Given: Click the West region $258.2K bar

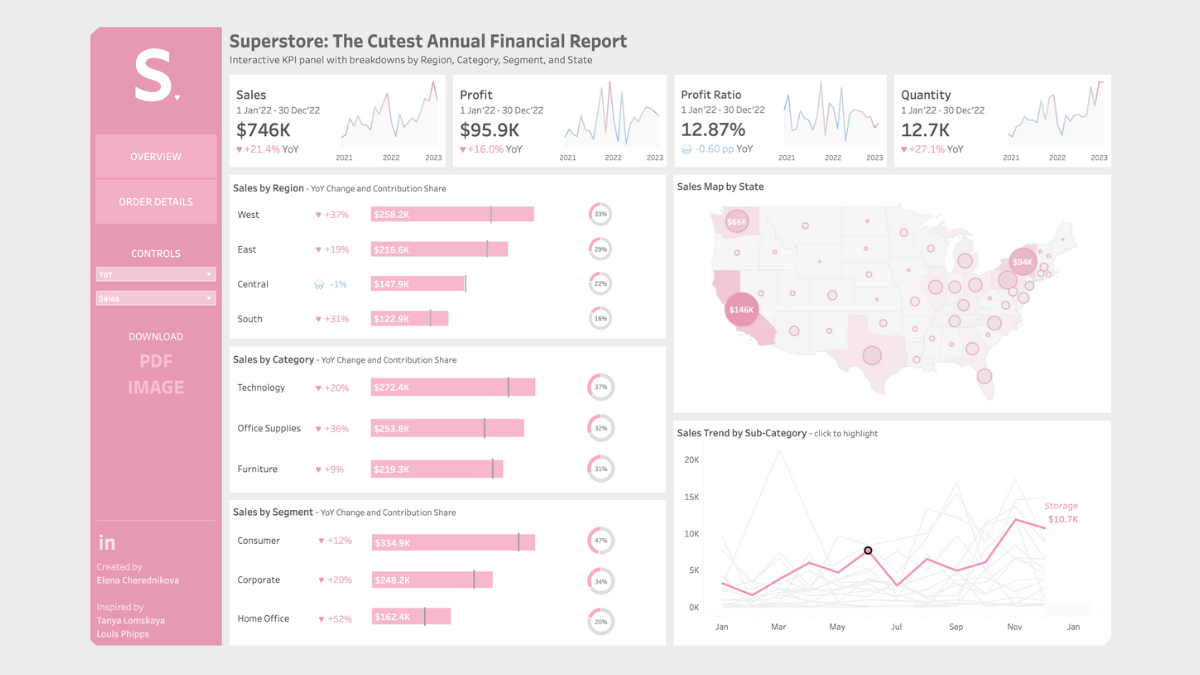Looking at the screenshot, I should pos(452,214).
